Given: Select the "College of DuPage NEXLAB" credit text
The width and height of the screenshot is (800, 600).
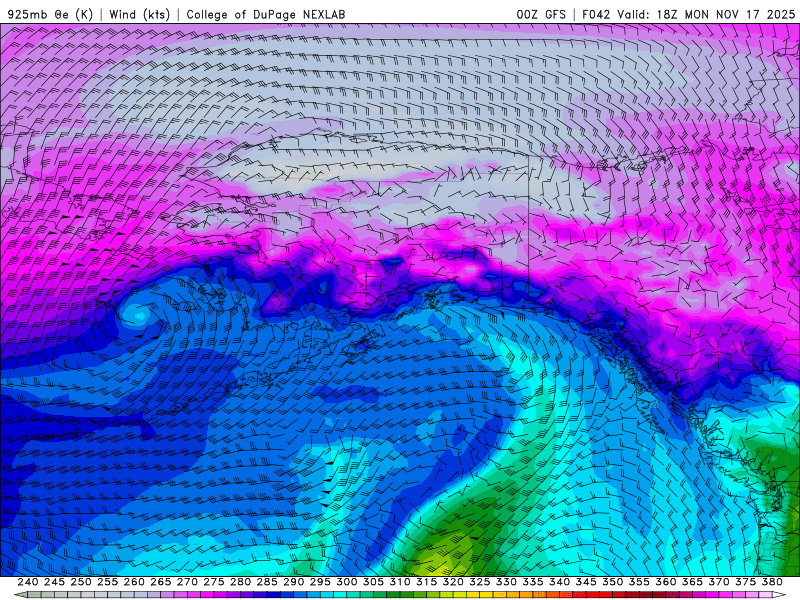Looking at the screenshot, I should [x=265, y=14].
